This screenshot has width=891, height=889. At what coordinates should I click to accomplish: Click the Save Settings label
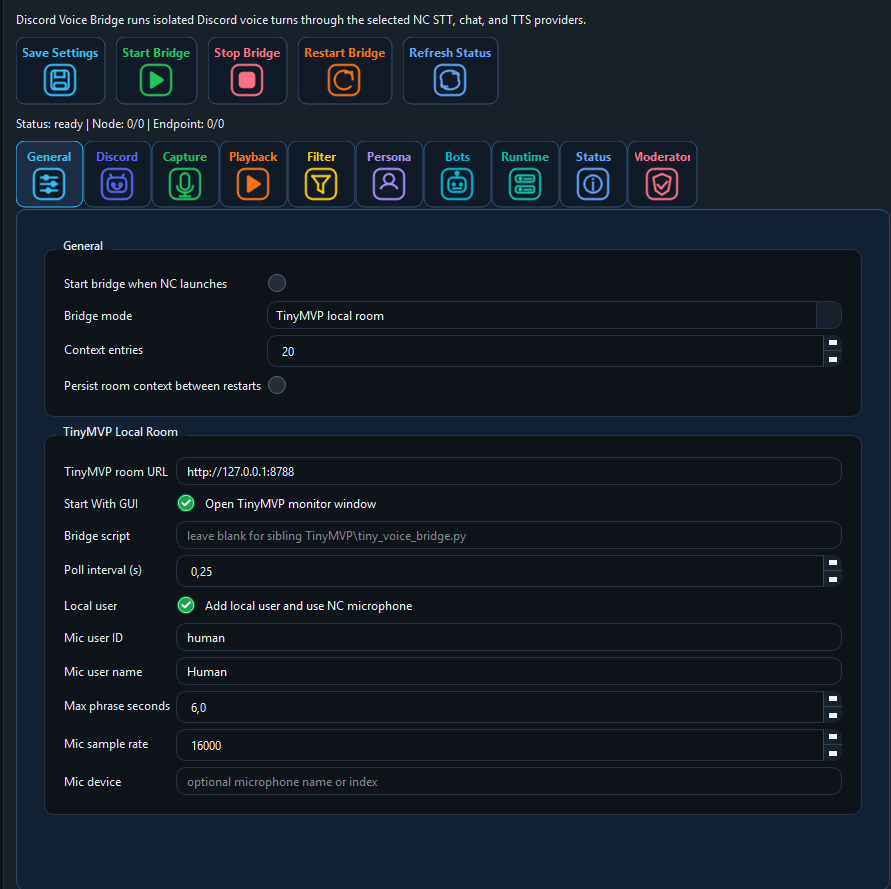pos(60,53)
